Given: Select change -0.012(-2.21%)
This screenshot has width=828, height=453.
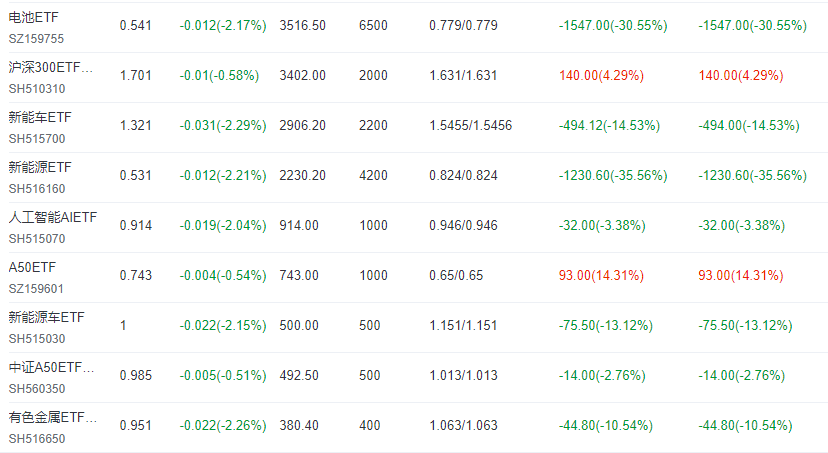Looking at the screenshot, I should 223,175.
